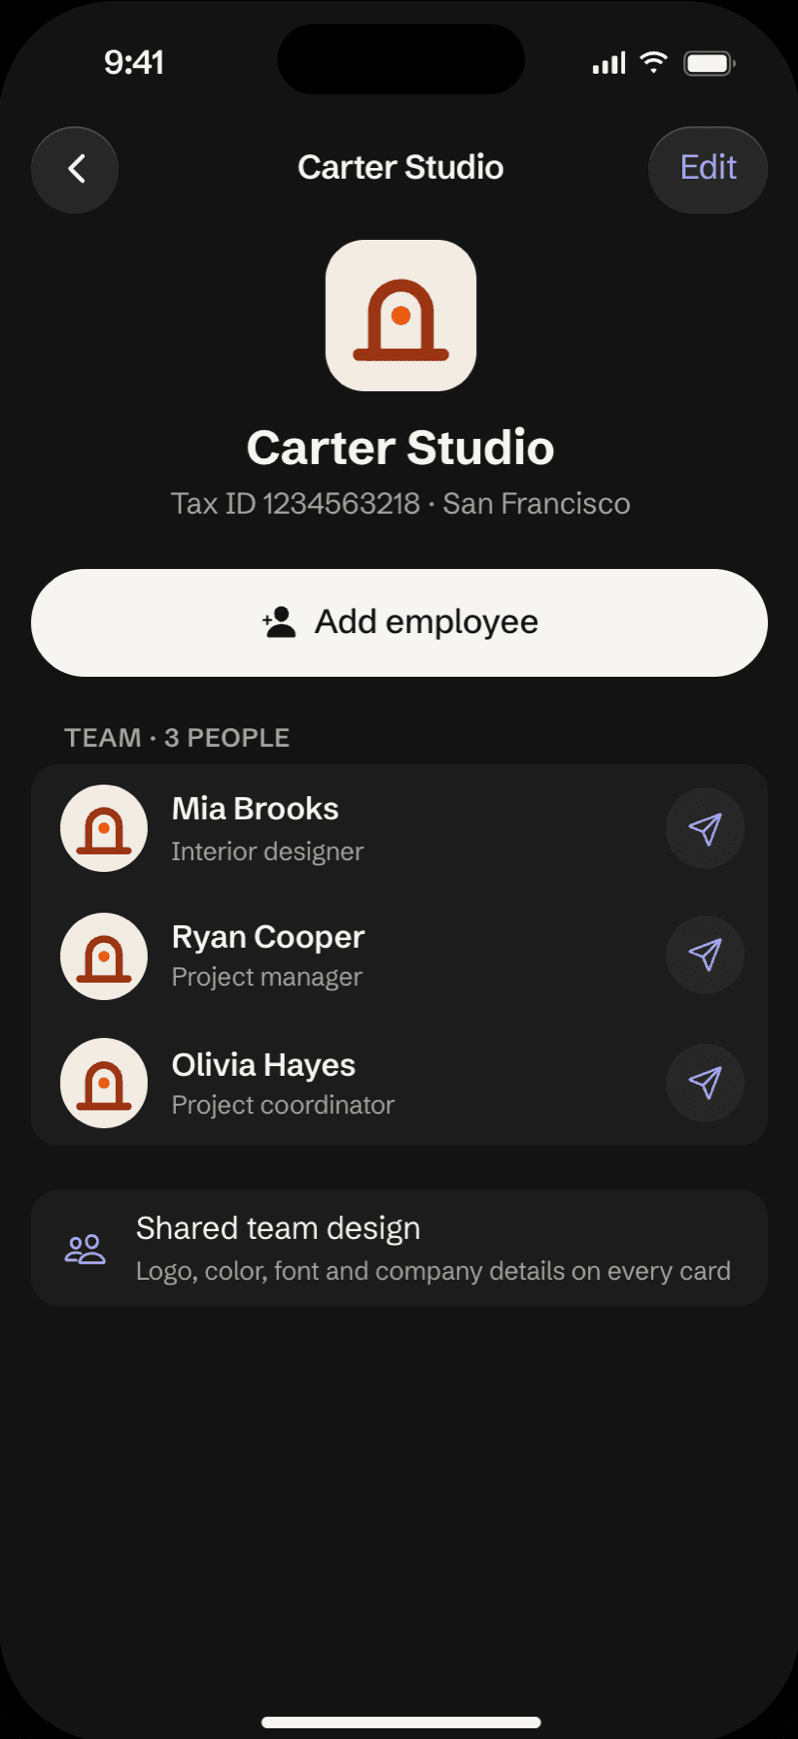Select the Ryan Cooper name
The height and width of the screenshot is (1739, 798).
pyautogui.click(x=268, y=937)
